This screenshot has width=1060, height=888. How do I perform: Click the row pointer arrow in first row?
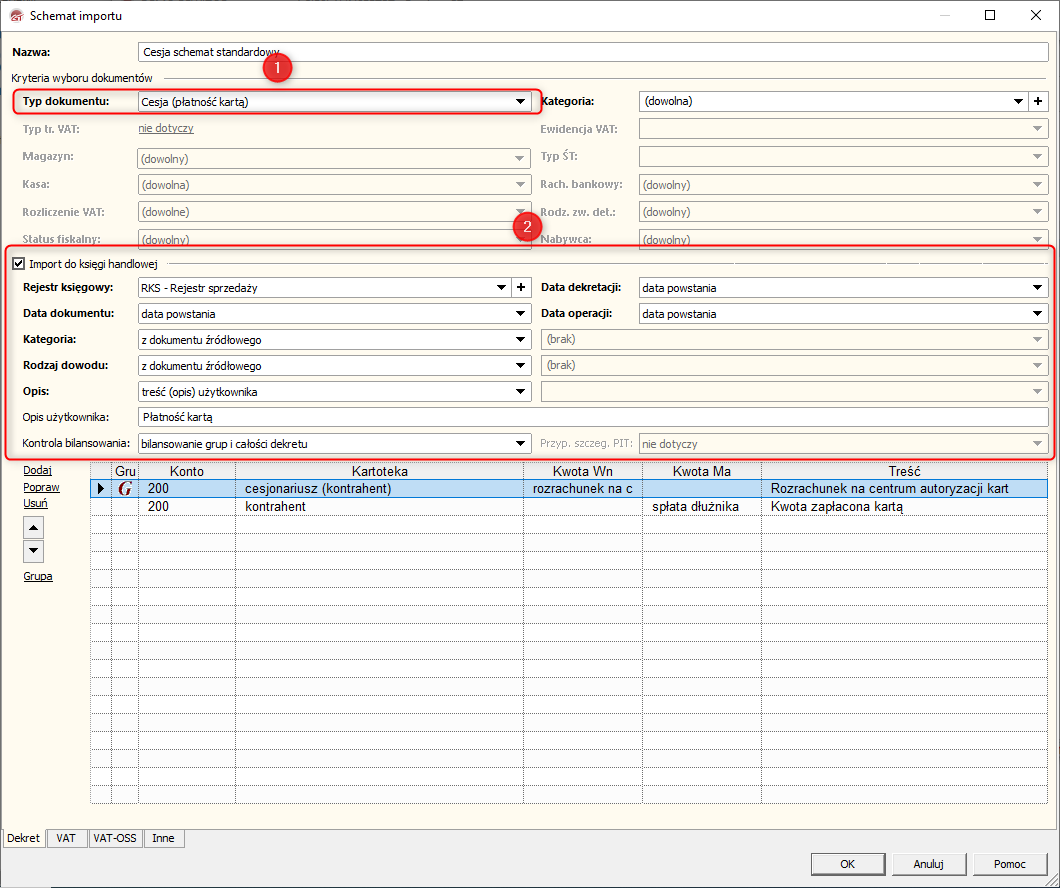point(101,489)
